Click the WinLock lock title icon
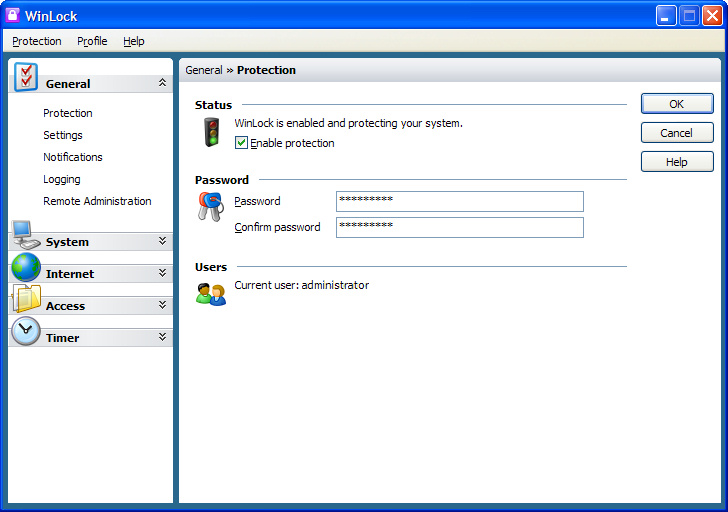 pyautogui.click(x=13, y=15)
